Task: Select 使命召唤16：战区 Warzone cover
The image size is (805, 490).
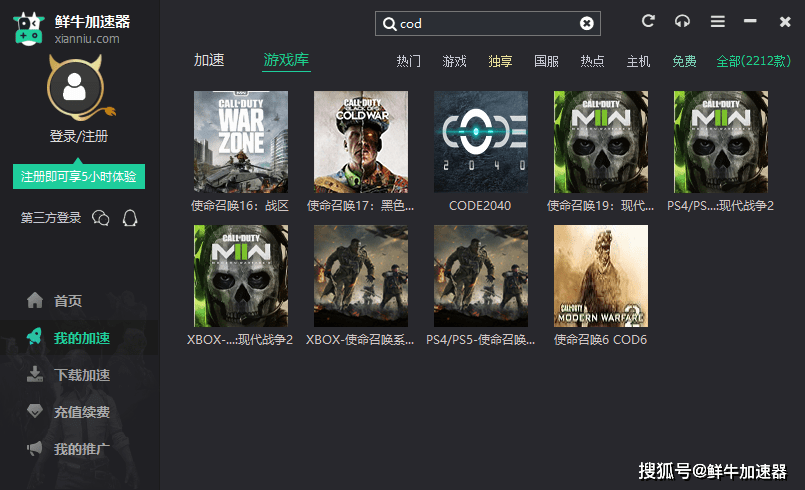Action: (x=241, y=142)
